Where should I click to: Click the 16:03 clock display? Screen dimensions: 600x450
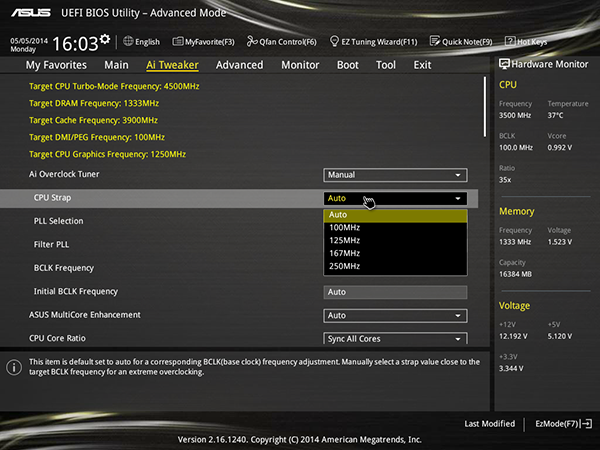point(75,44)
